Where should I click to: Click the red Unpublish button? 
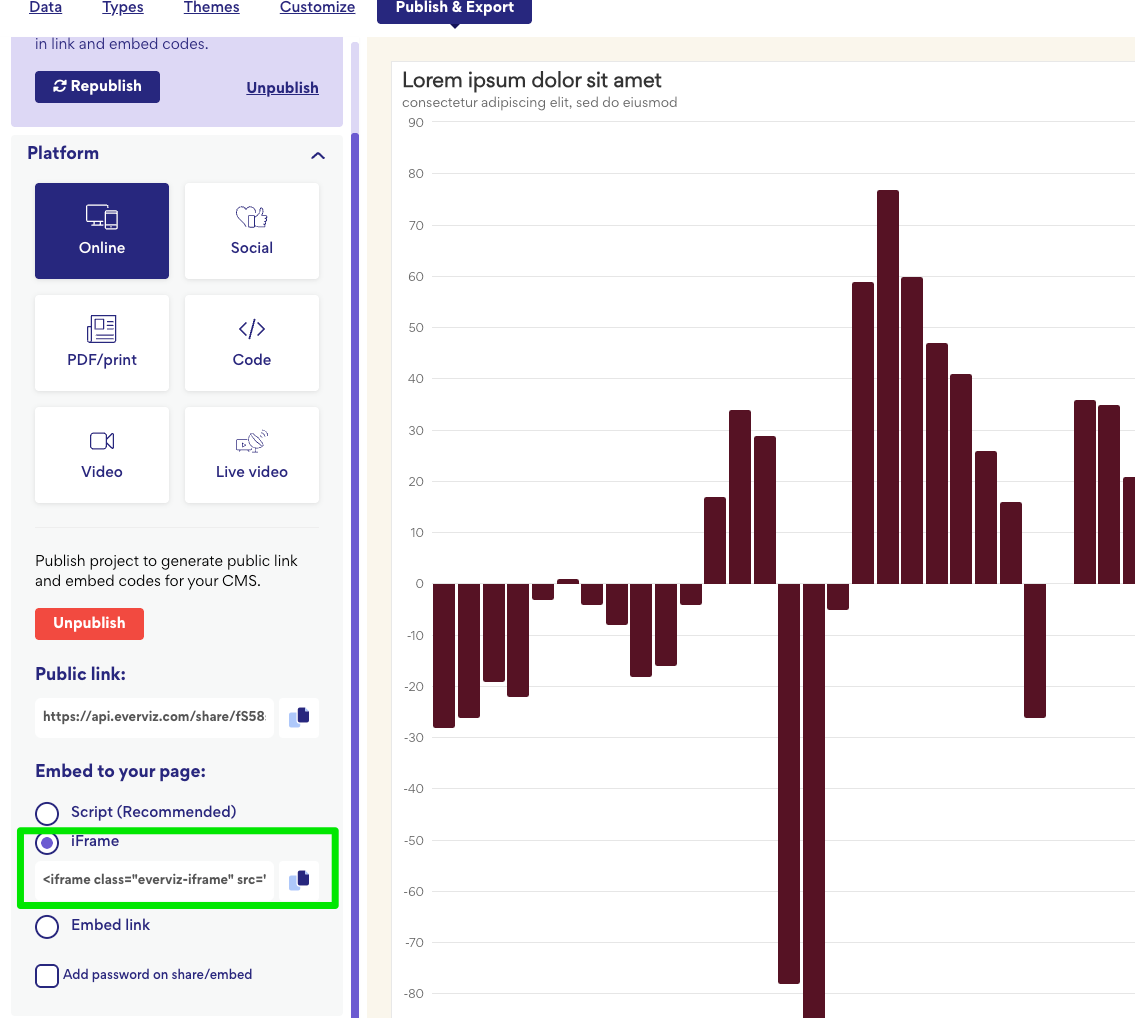pyautogui.click(x=89, y=623)
